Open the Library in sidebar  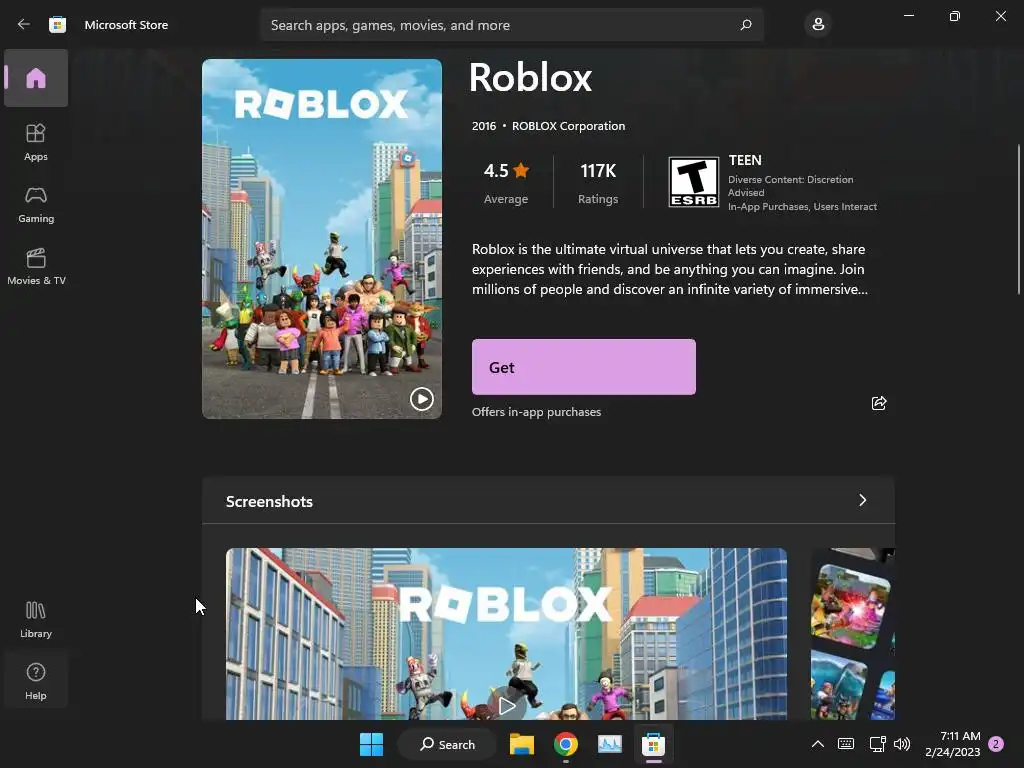(x=36, y=619)
